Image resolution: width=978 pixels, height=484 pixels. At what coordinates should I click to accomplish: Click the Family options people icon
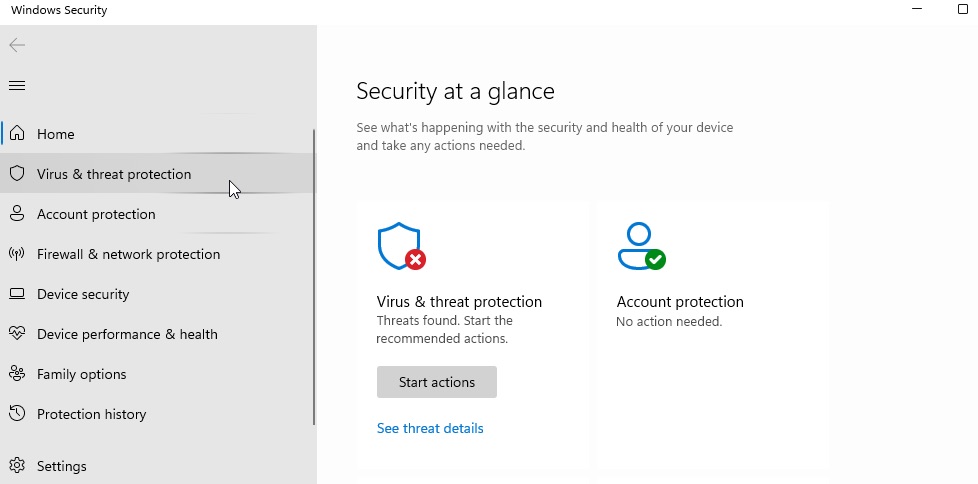pos(16,374)
